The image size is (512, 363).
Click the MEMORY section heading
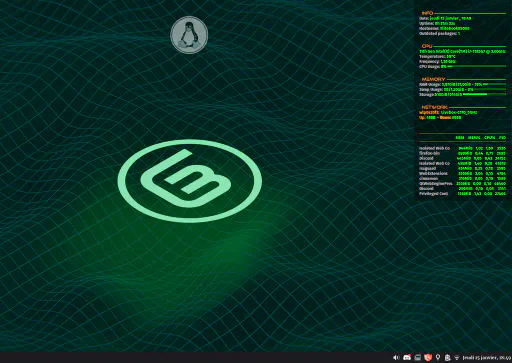[433, 79]
